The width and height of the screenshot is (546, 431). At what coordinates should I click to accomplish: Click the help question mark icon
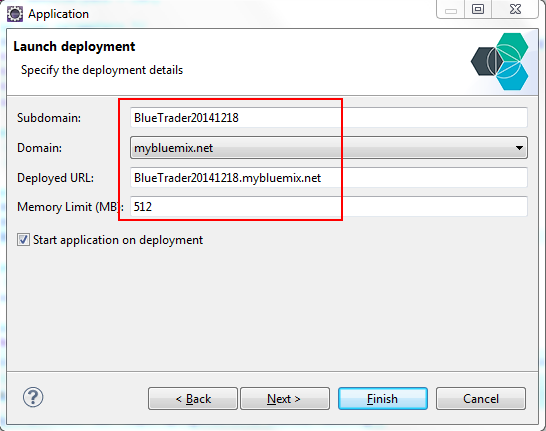[33, 397]
